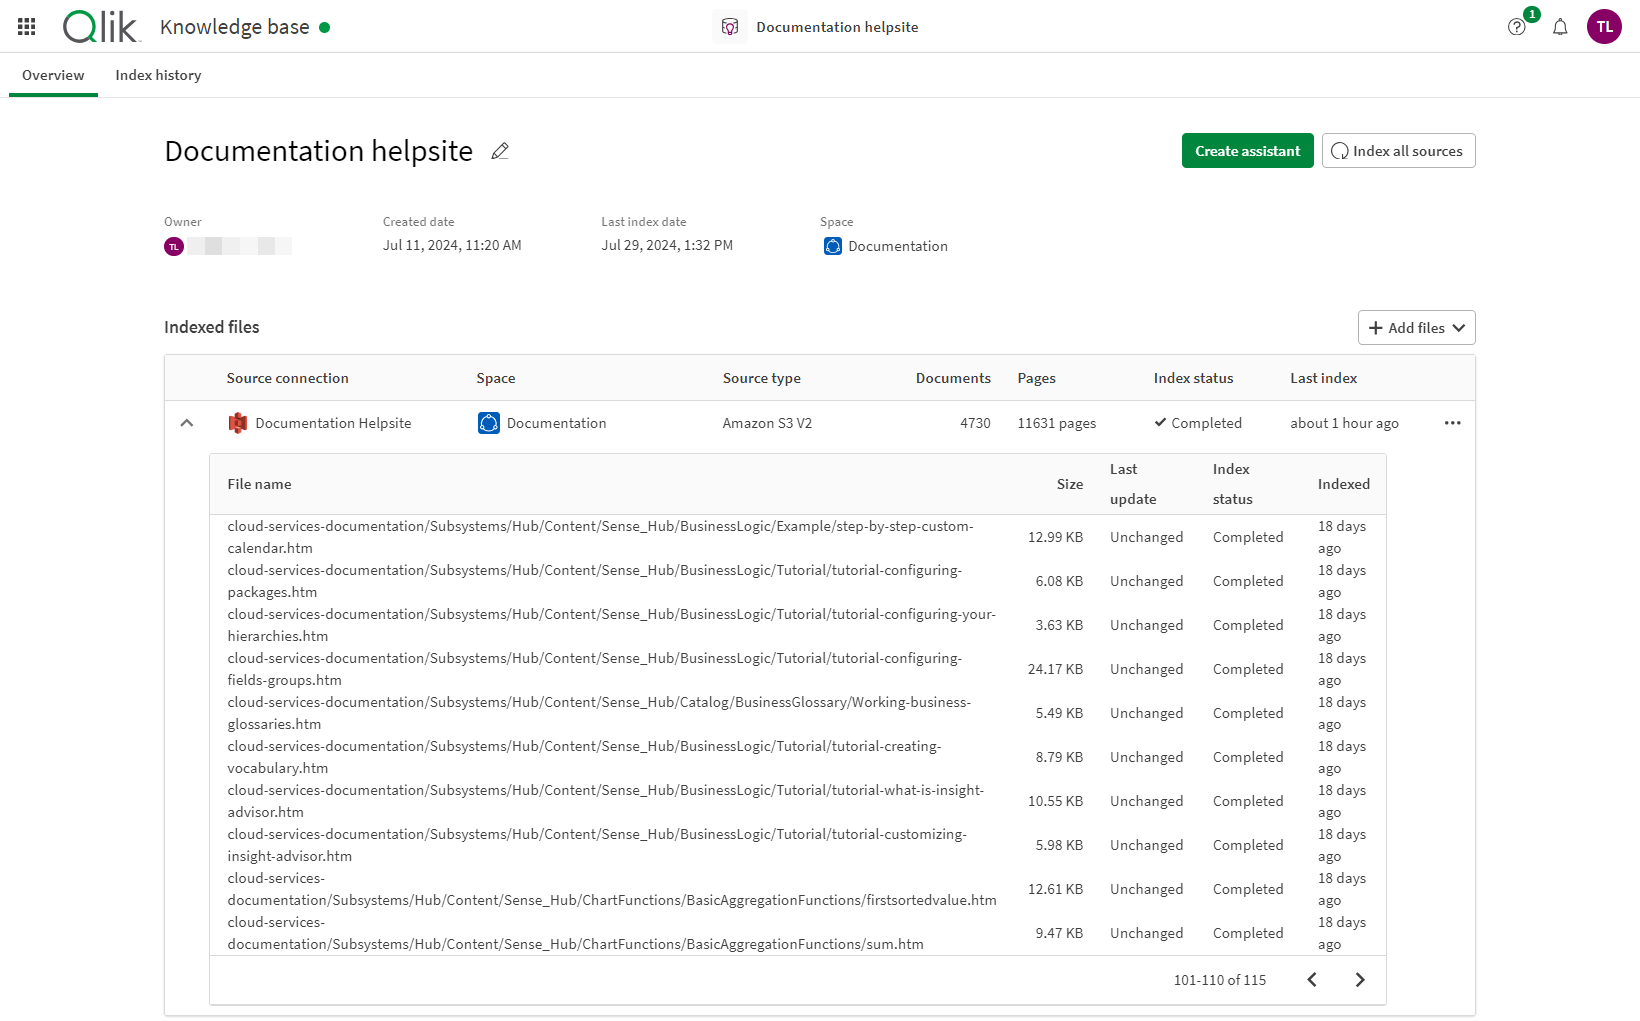Go to previous page of files

1312,980
